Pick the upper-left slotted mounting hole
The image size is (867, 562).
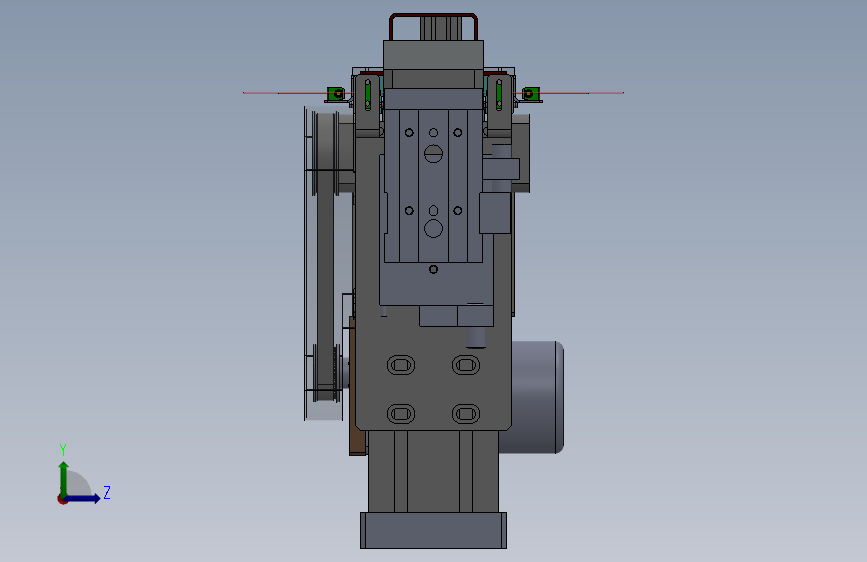pyautogui.click(x=401, y=365)
